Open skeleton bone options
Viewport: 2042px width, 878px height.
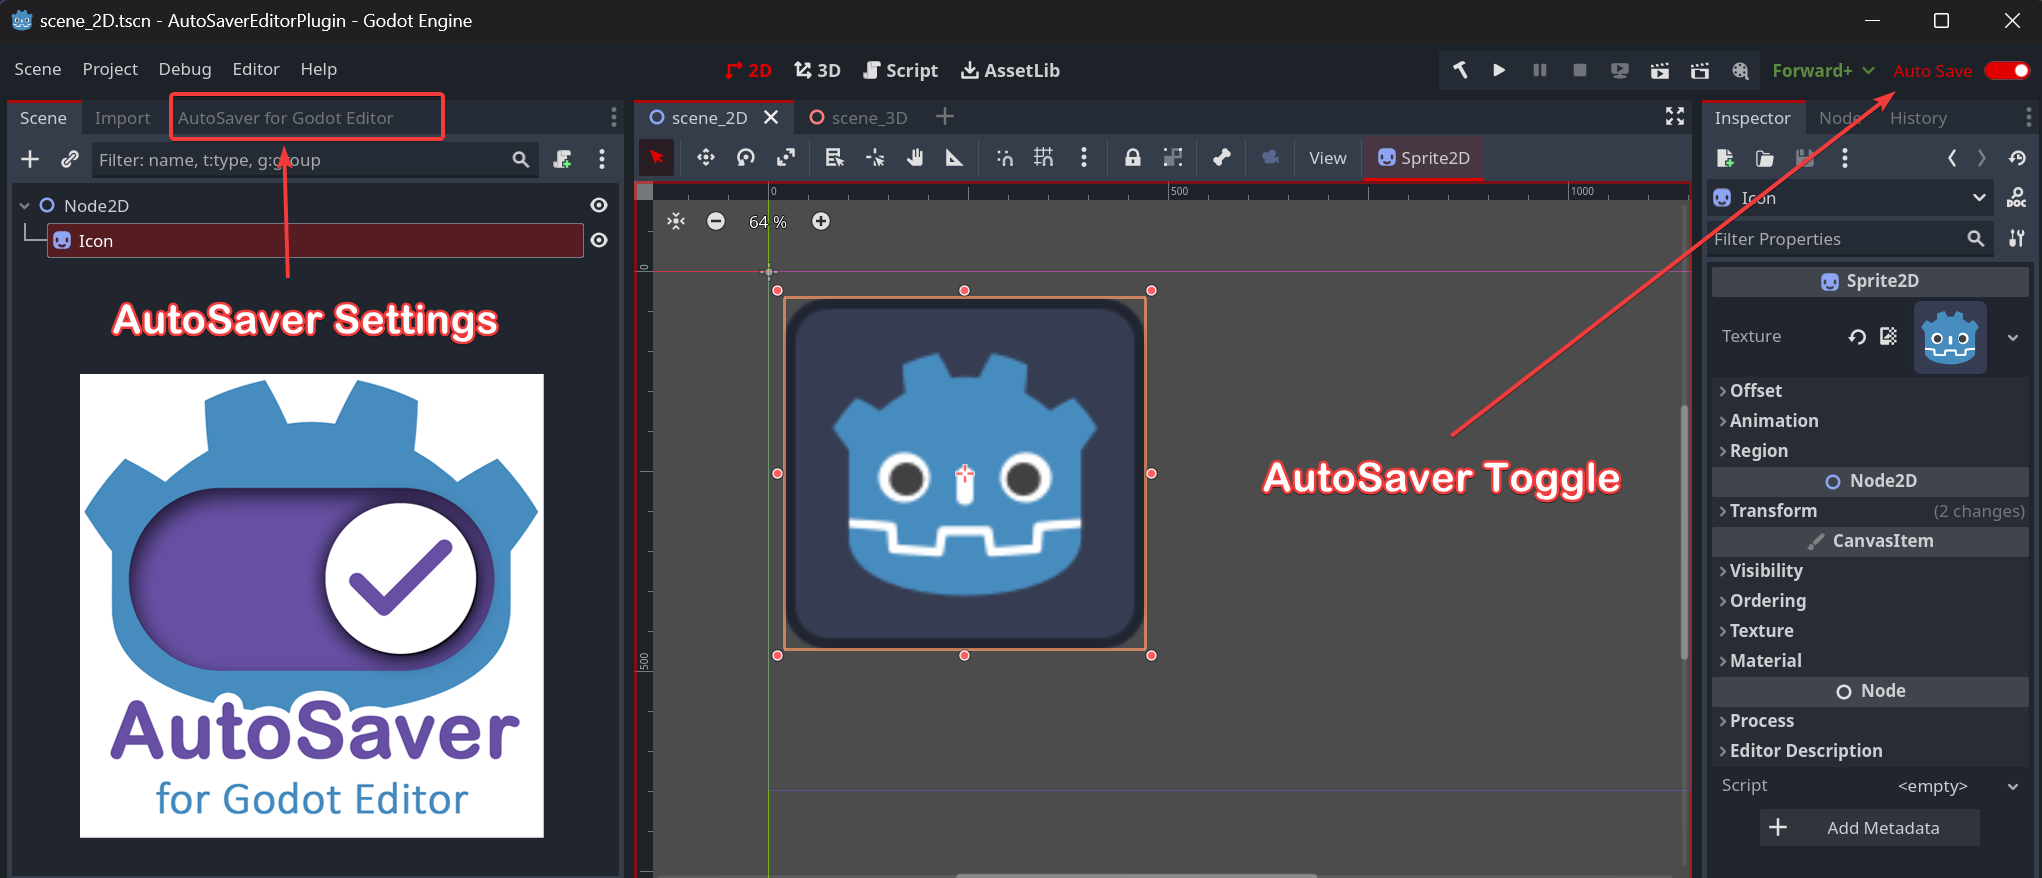pyautogui.click(x=1222, y=157)
